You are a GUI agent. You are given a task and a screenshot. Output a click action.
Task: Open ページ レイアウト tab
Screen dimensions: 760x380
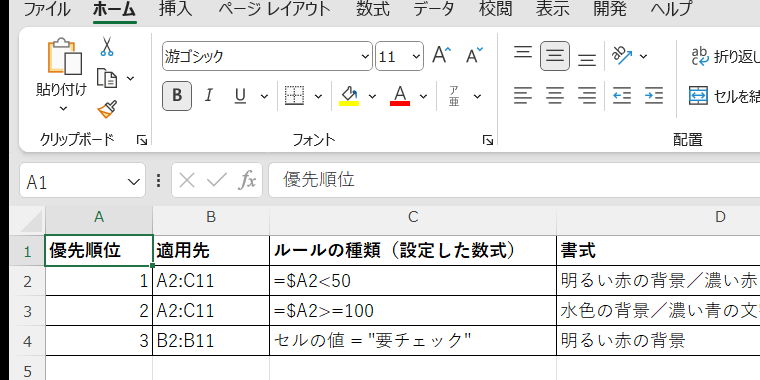(274, 9)
